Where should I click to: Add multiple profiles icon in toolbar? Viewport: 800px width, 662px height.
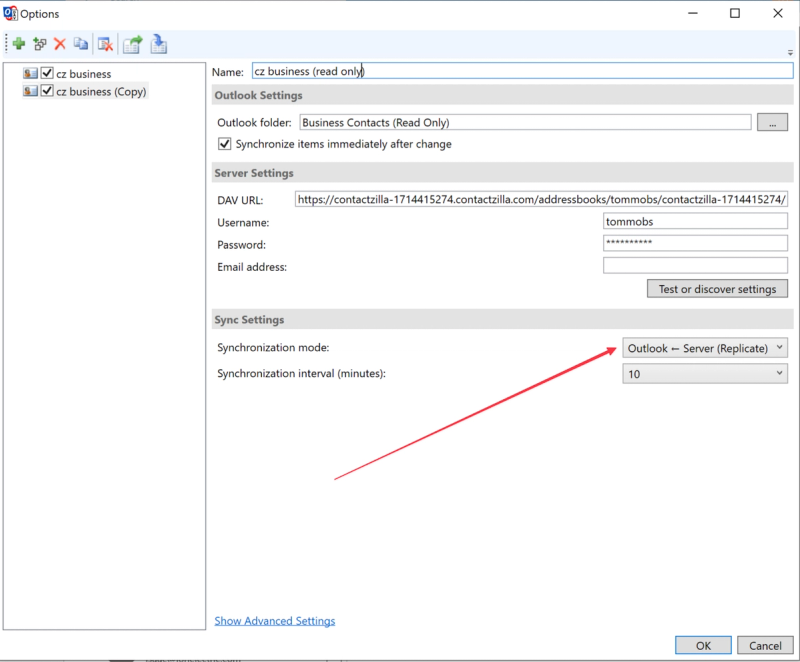coord(40,44)
